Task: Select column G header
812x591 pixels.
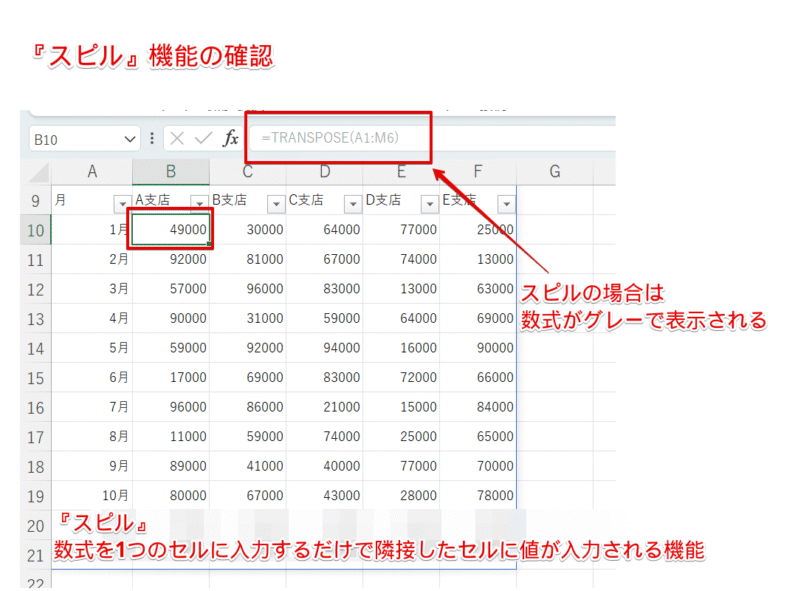Action: pos(555,171)
